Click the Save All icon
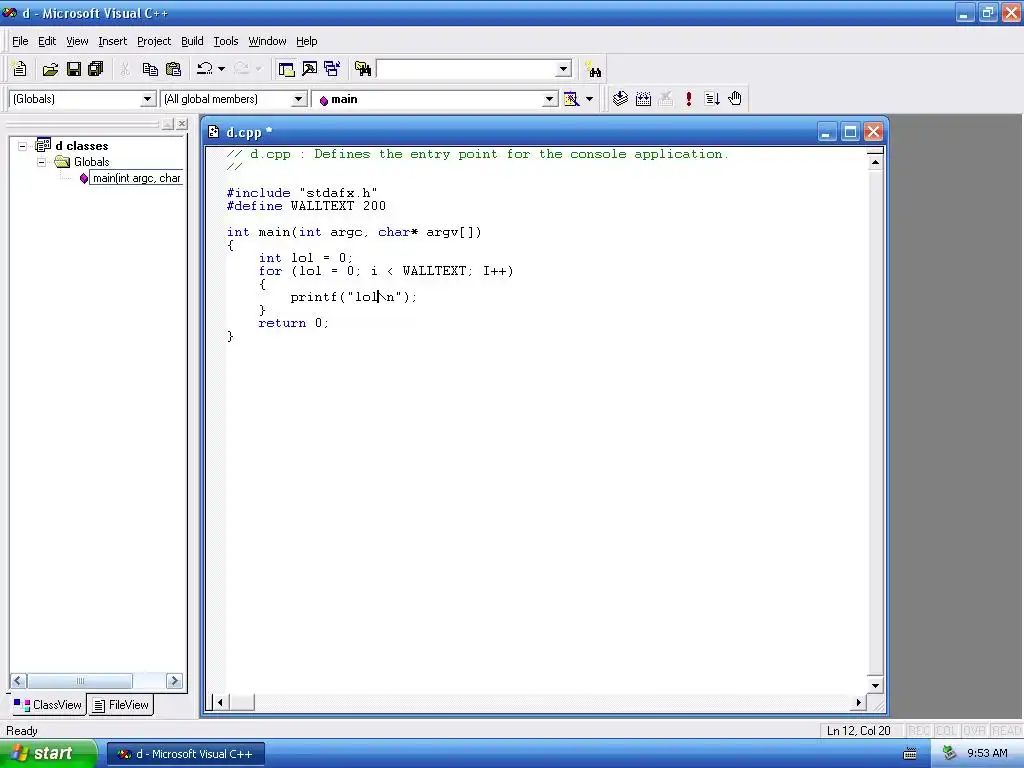This screenshot has height=768, width=1024. pyautogui.click(x=96, y=69)
